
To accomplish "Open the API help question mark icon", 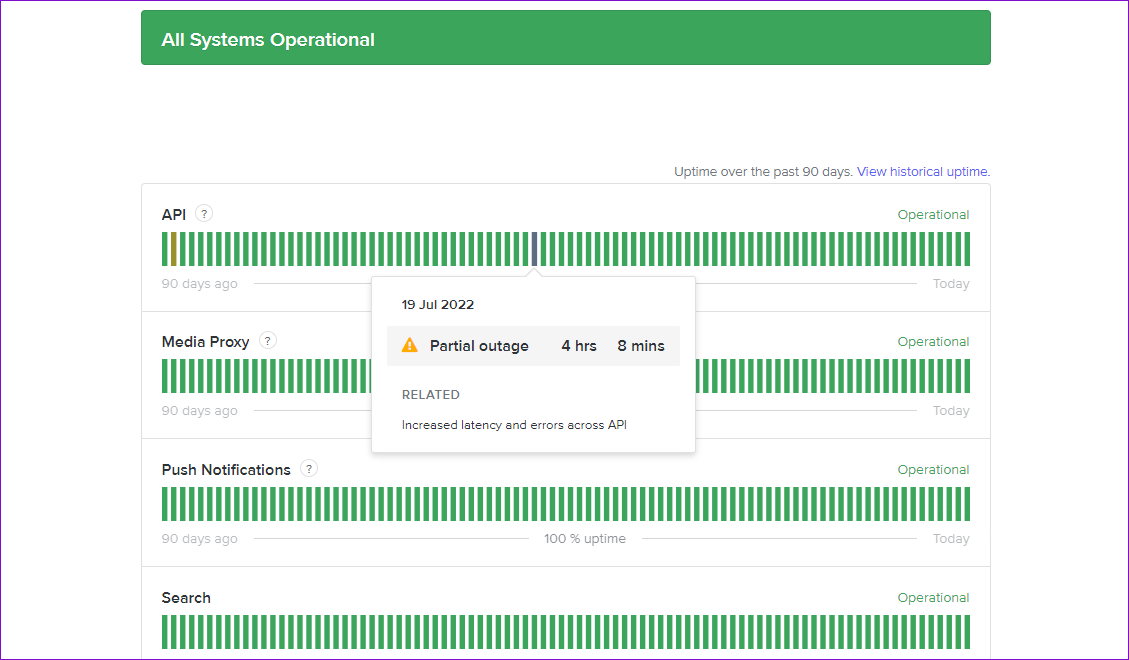I will 204,214.
